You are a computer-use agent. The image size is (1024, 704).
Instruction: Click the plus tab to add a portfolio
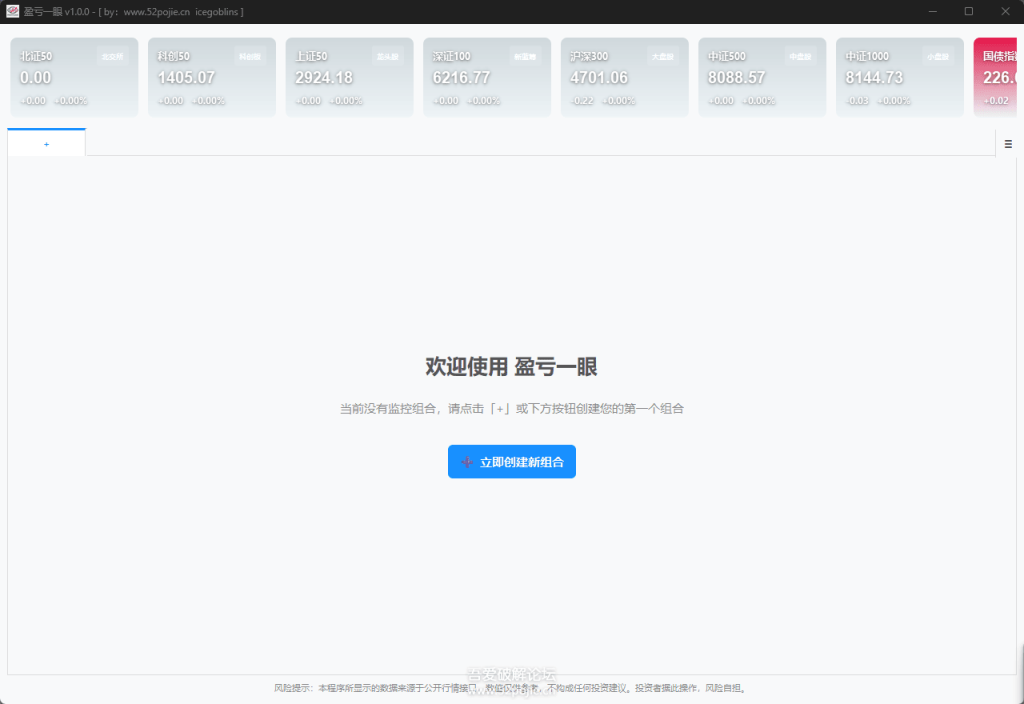click(x=46, y=143)
